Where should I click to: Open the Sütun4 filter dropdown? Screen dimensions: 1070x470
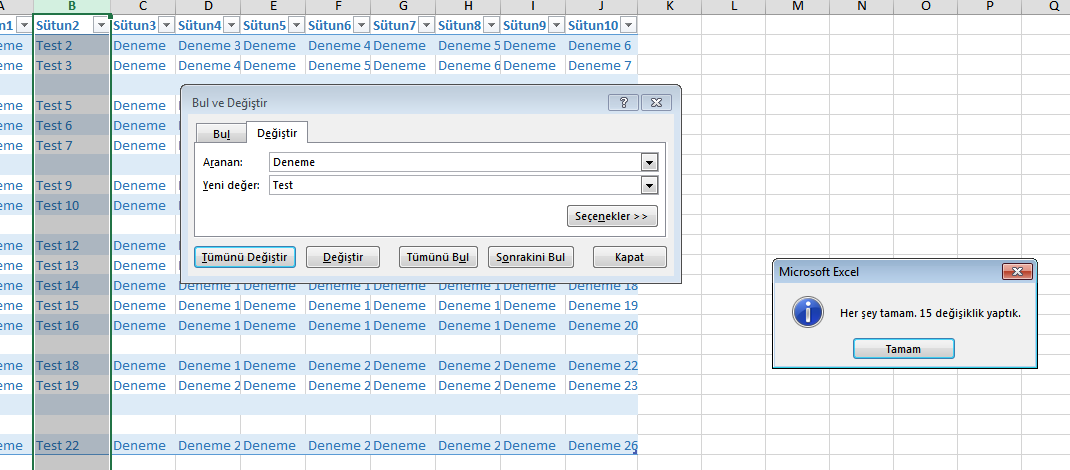click(x=231, y=25)
